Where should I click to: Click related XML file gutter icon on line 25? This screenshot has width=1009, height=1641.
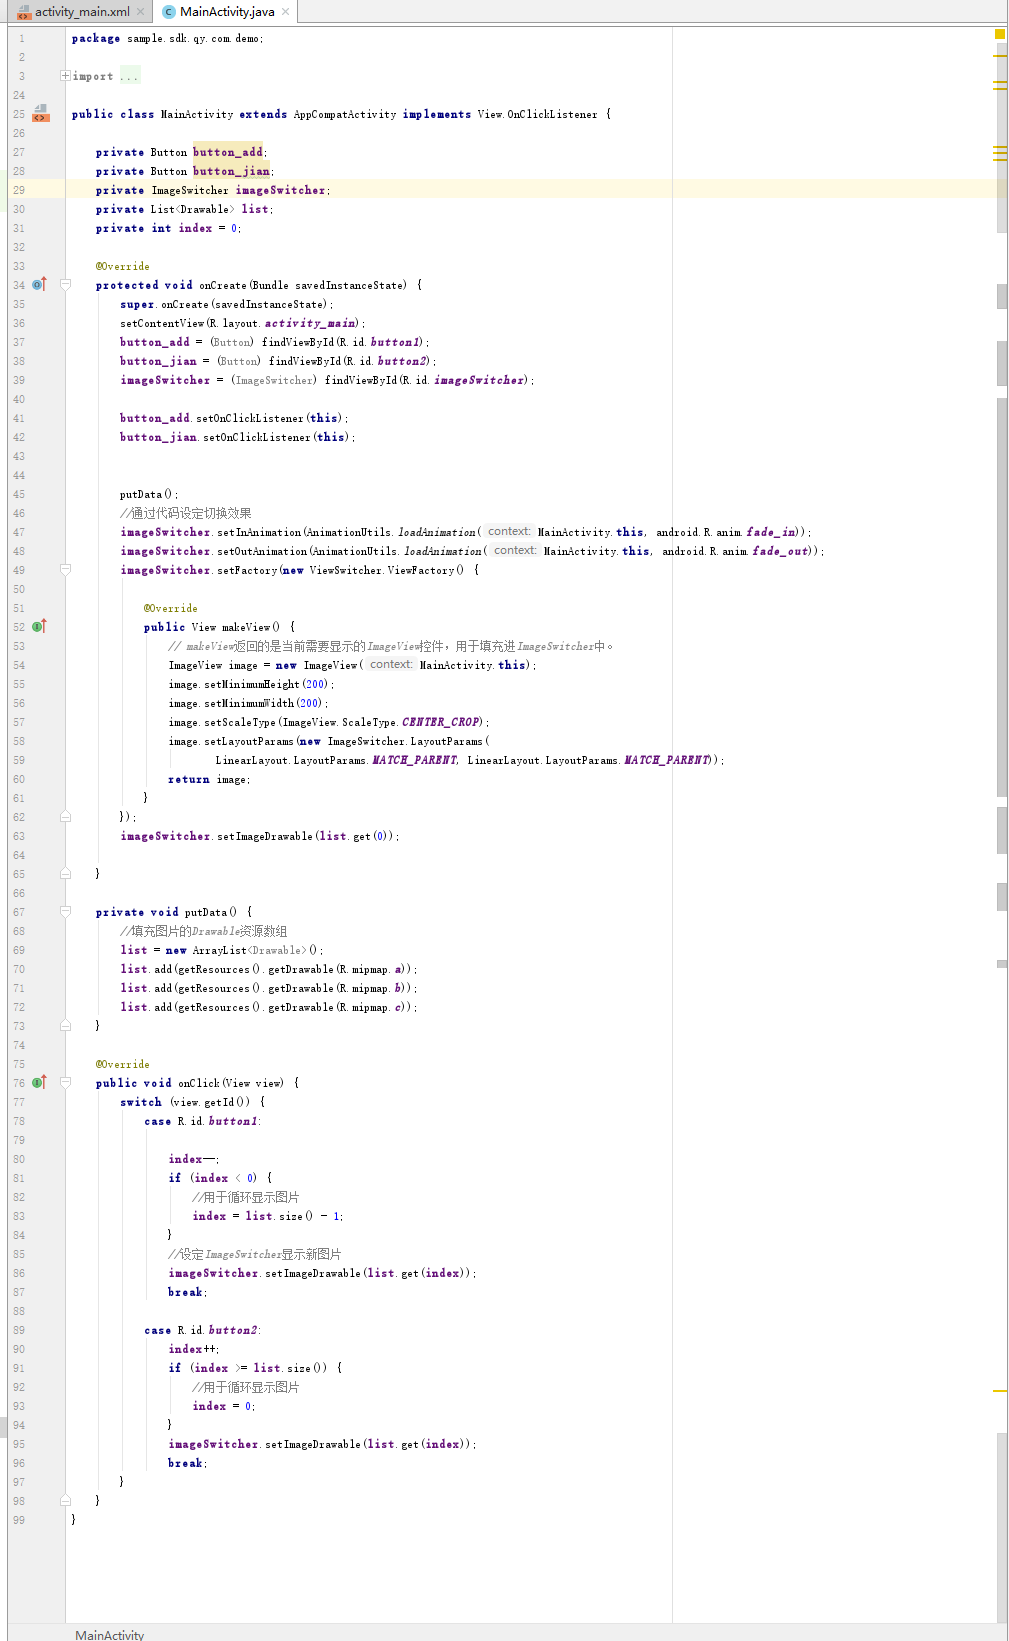point(40,113)
